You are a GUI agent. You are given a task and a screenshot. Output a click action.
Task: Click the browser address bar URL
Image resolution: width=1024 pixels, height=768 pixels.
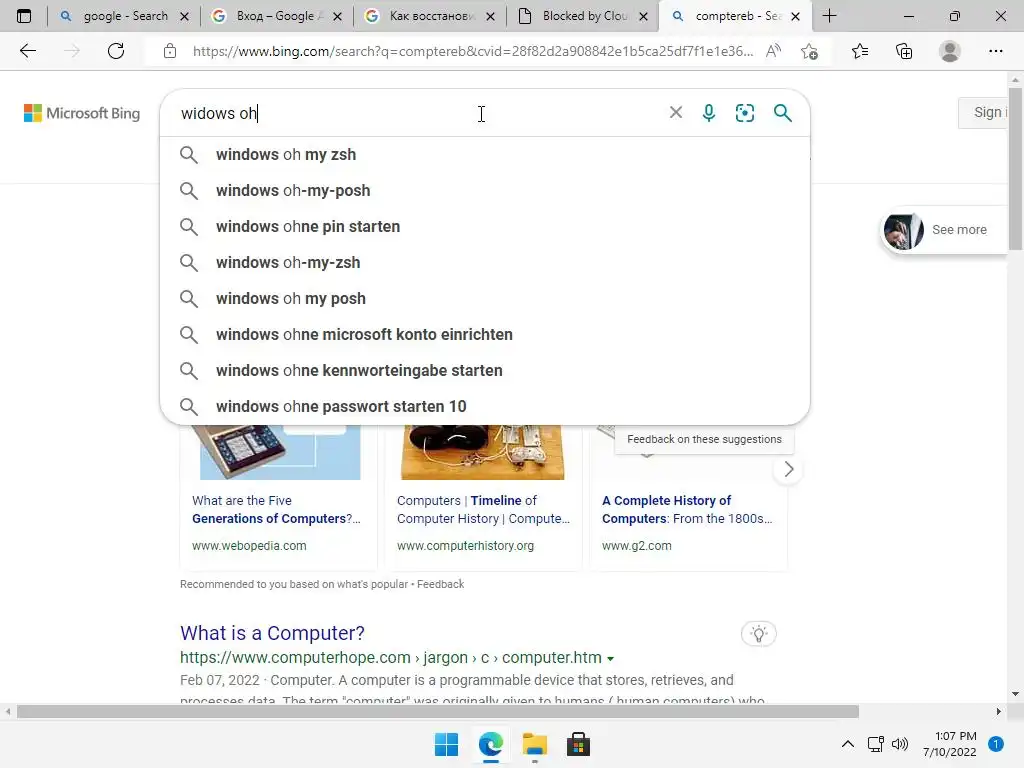click(x=473, y=51)
